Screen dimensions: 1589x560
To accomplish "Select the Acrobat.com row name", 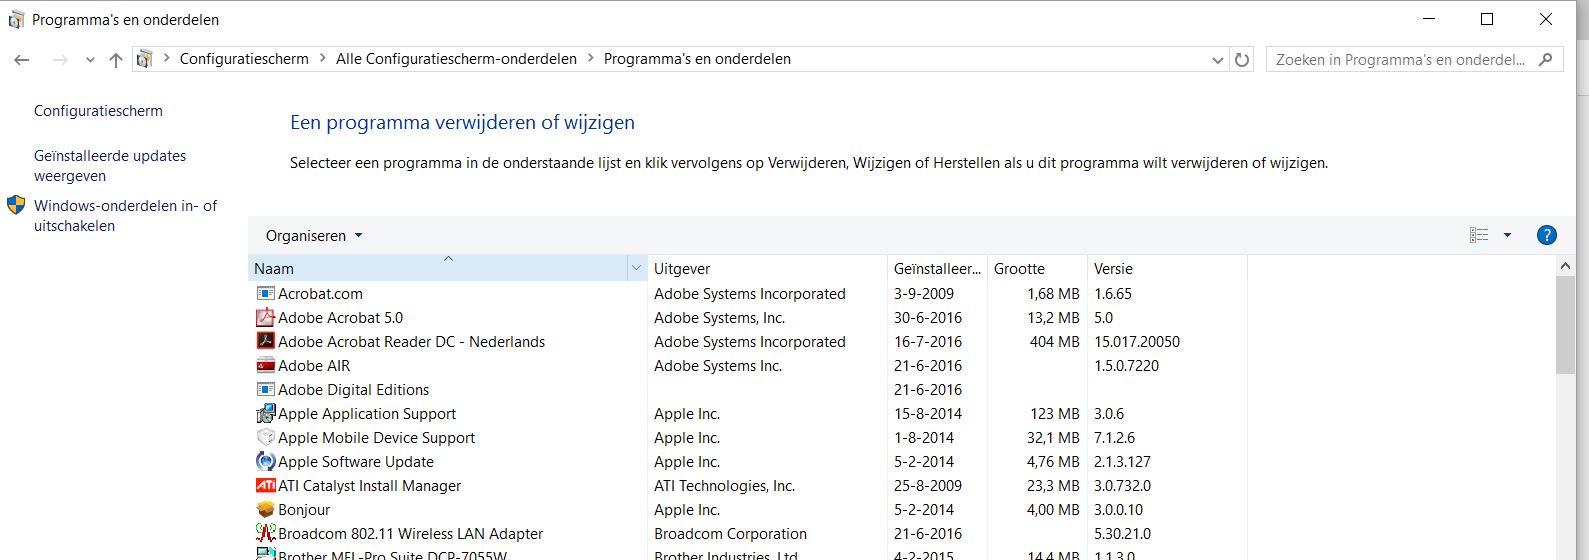I will (x=320, y=293).
